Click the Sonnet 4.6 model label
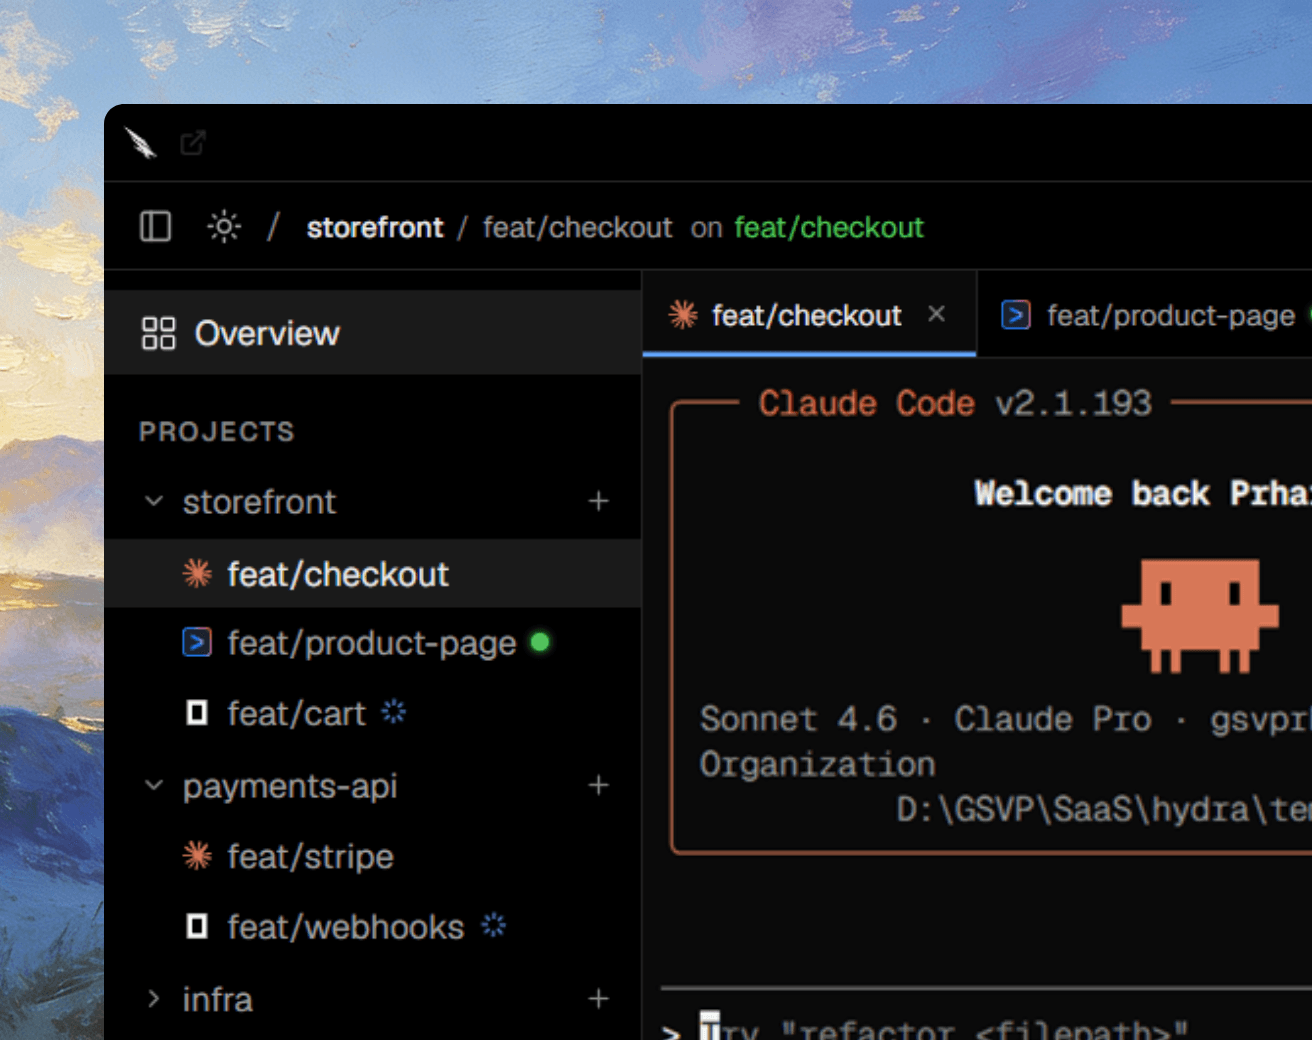1312x1040 pixels. [798, 719]
